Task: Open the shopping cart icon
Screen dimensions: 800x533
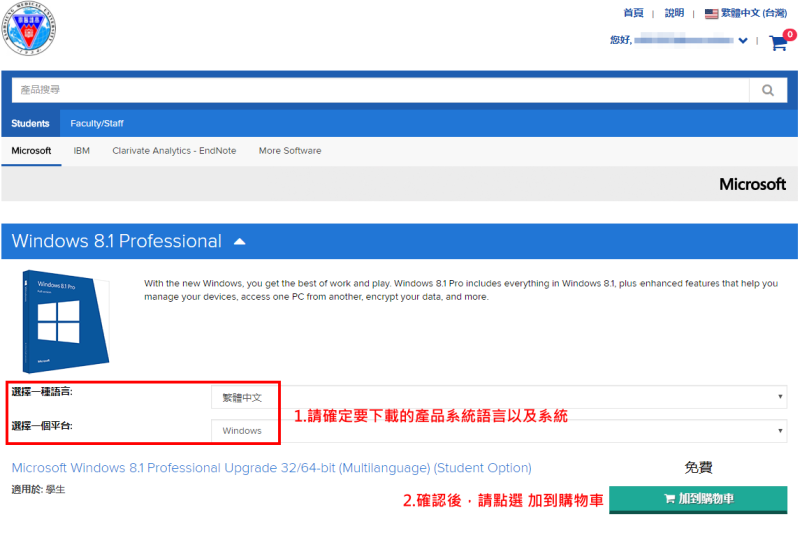Action: point(779,42)
